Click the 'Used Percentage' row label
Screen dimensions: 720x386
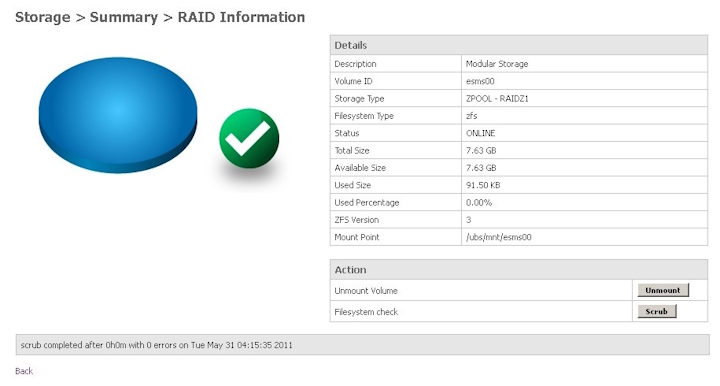tap(367, 203)
